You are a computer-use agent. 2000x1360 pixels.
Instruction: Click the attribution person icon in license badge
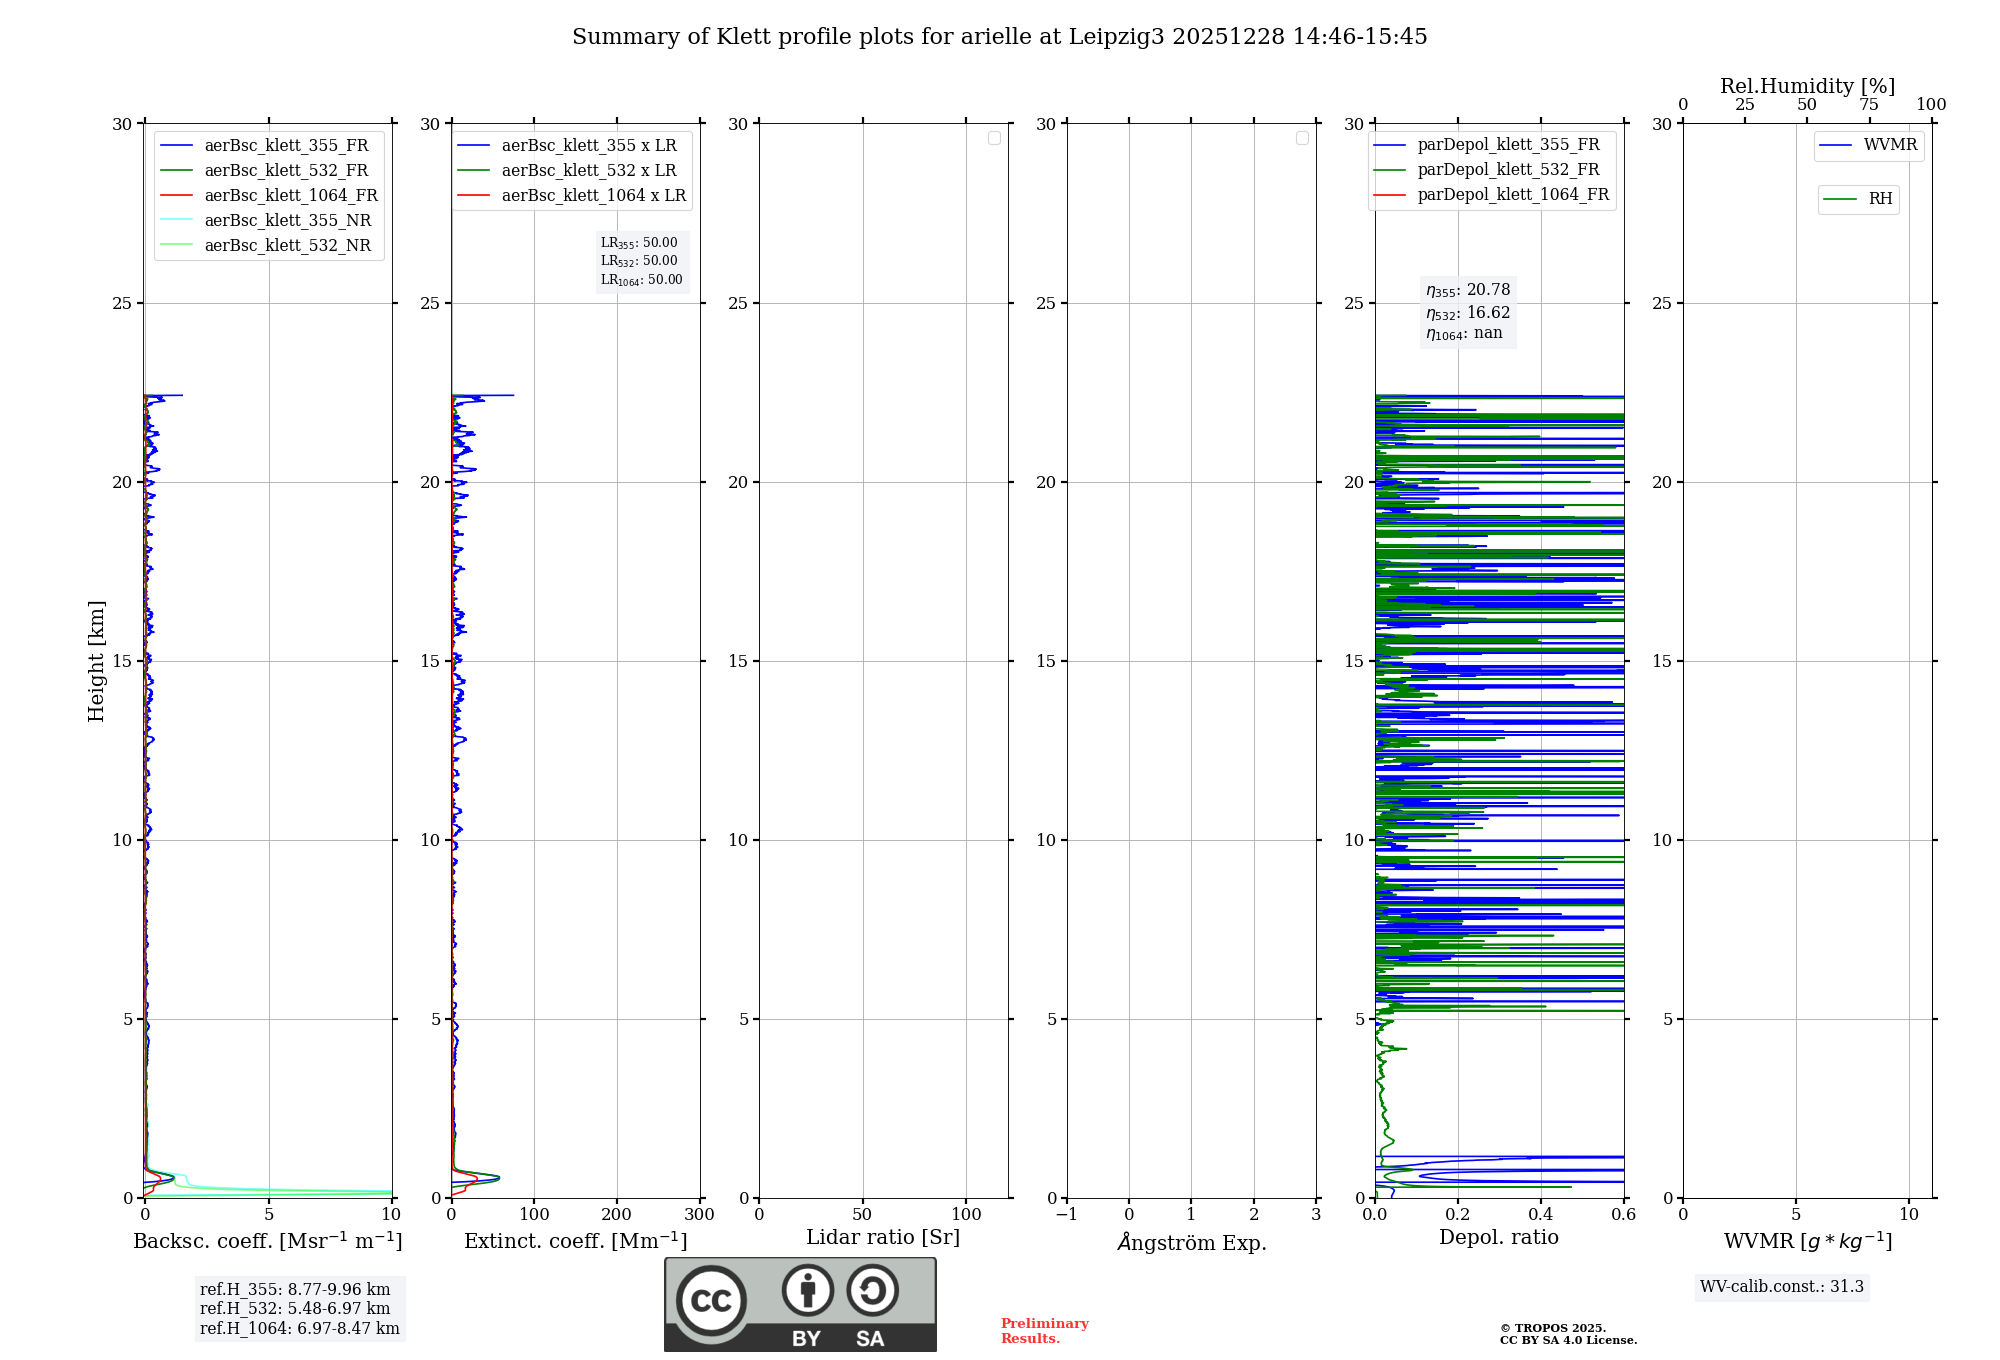tap(807, 1290)
